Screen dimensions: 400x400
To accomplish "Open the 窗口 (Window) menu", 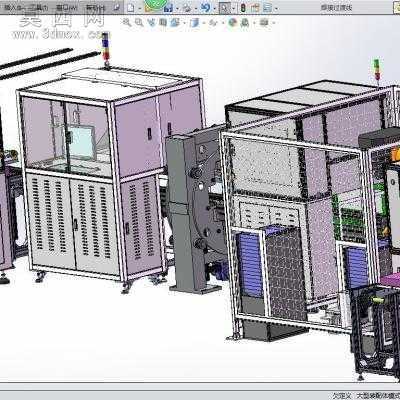I will (x=67, y=7).
